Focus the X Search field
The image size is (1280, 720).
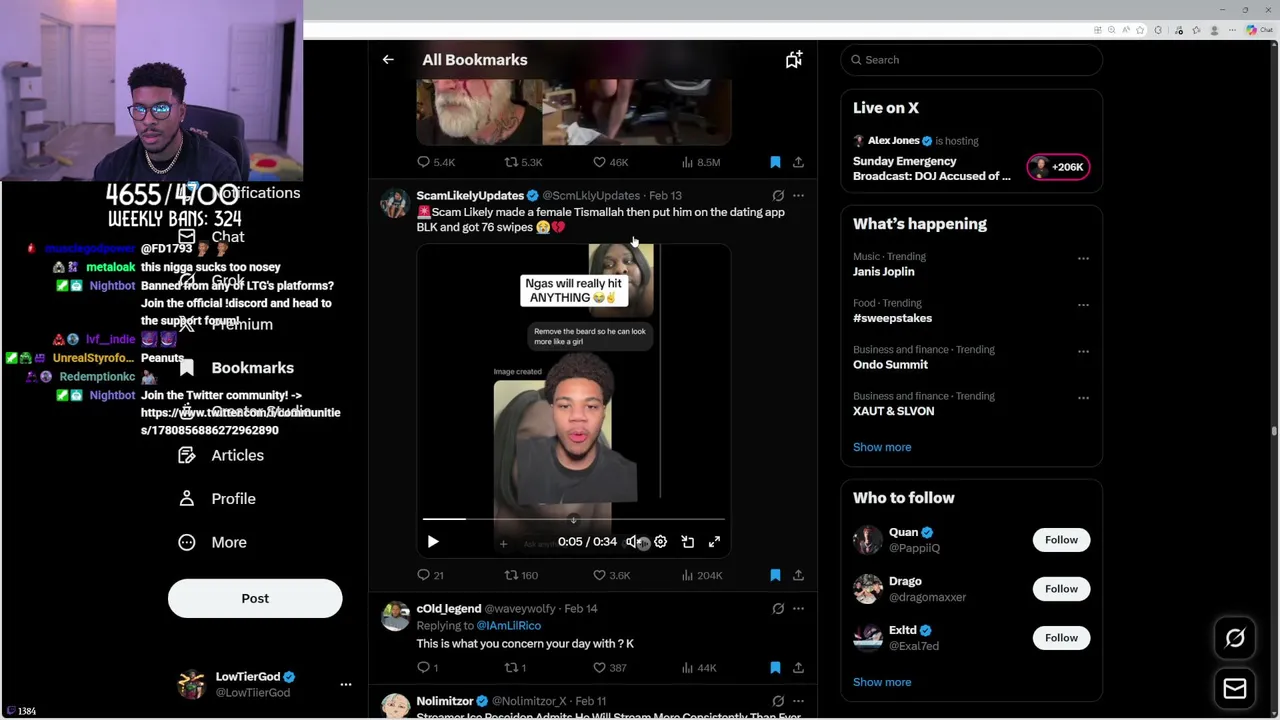(x=971, y=60)
